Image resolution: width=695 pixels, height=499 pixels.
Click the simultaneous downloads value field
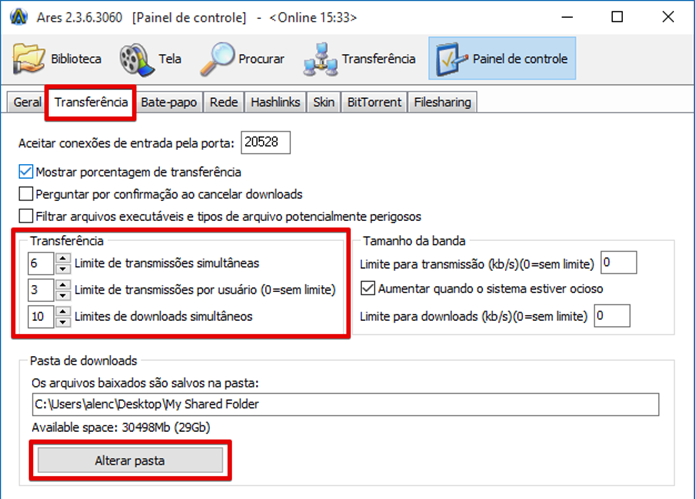[x=41, y=316]
